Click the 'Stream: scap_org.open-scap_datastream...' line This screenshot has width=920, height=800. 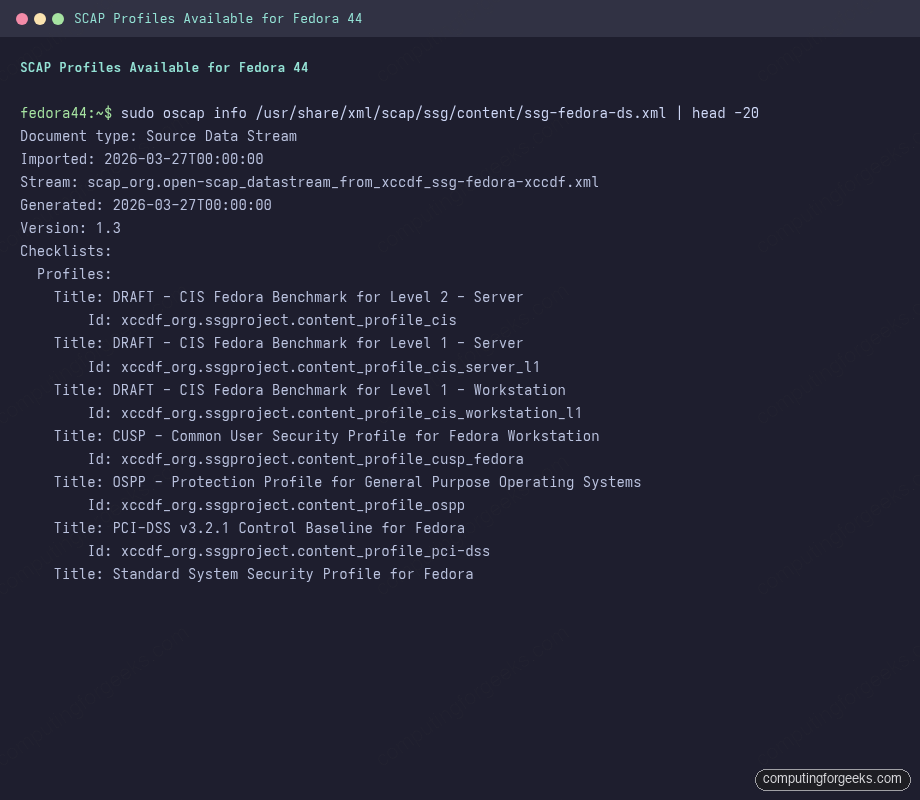click(309, 182)
